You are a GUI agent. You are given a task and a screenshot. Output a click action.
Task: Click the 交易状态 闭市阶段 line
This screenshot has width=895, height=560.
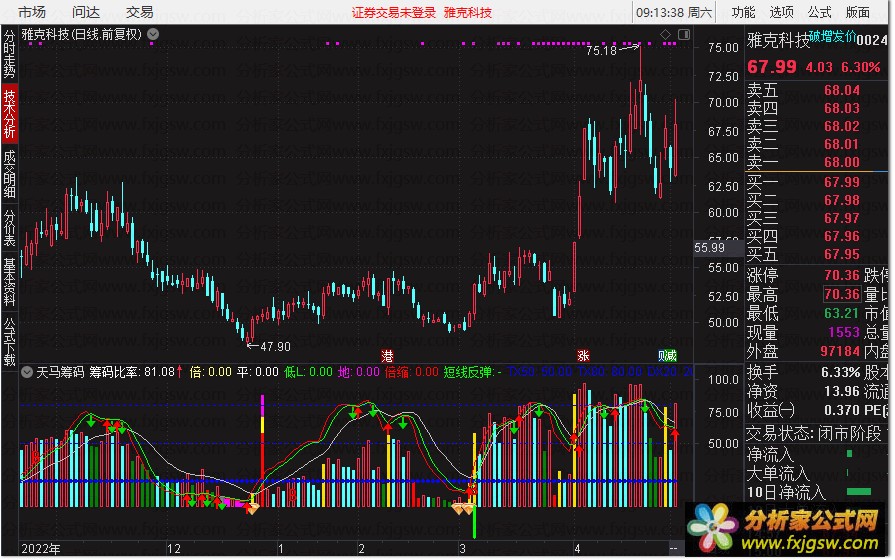coord(816,433)
